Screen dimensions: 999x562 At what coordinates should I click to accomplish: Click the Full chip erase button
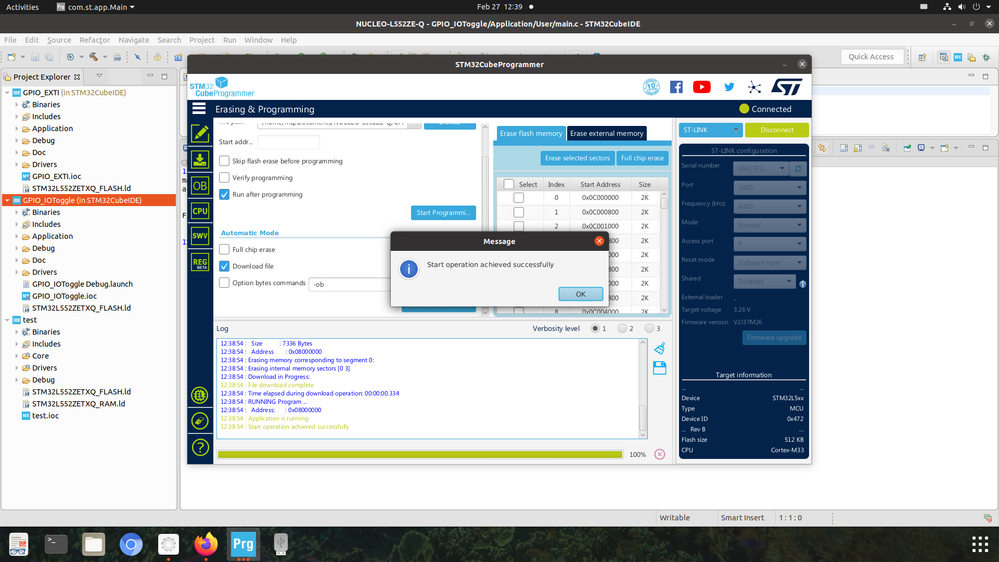click(x=642, y=158)
